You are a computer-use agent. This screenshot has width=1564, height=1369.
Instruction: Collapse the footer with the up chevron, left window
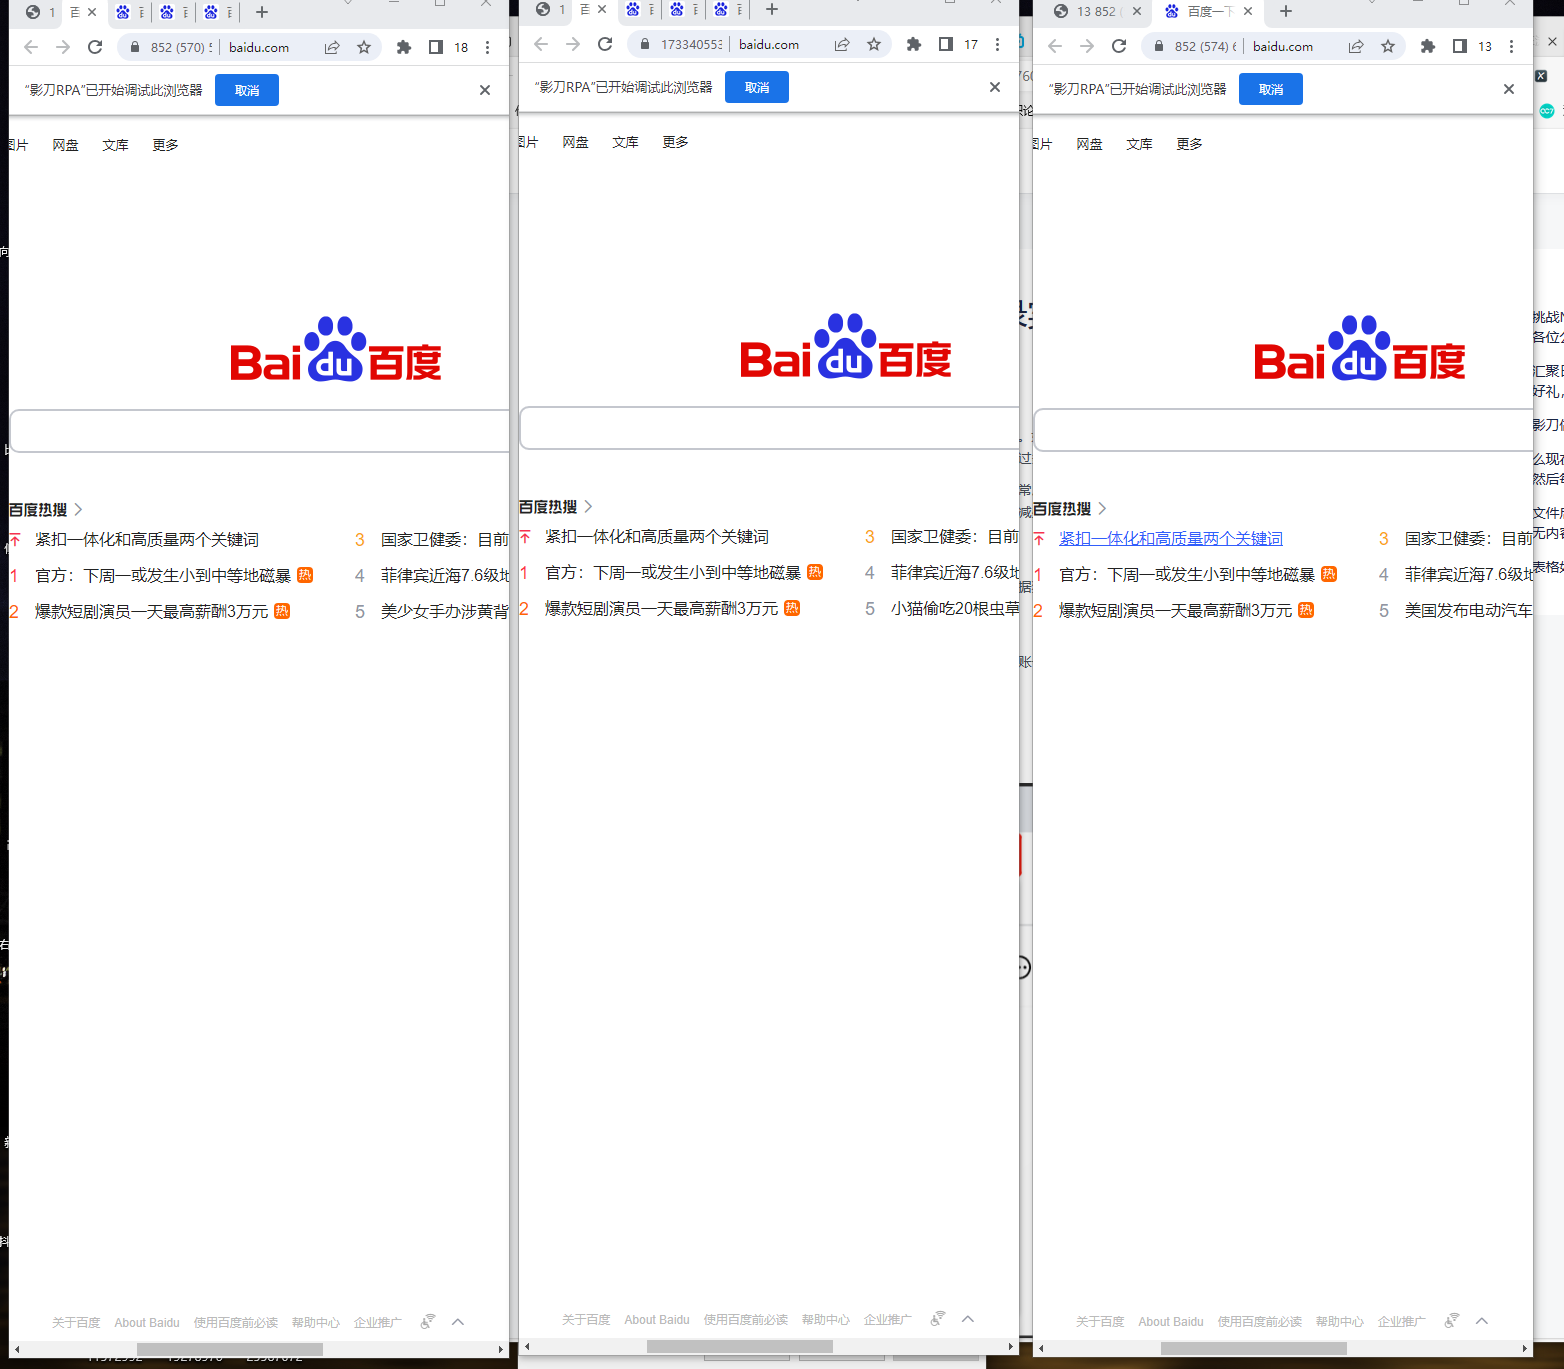coord(458,1322)
